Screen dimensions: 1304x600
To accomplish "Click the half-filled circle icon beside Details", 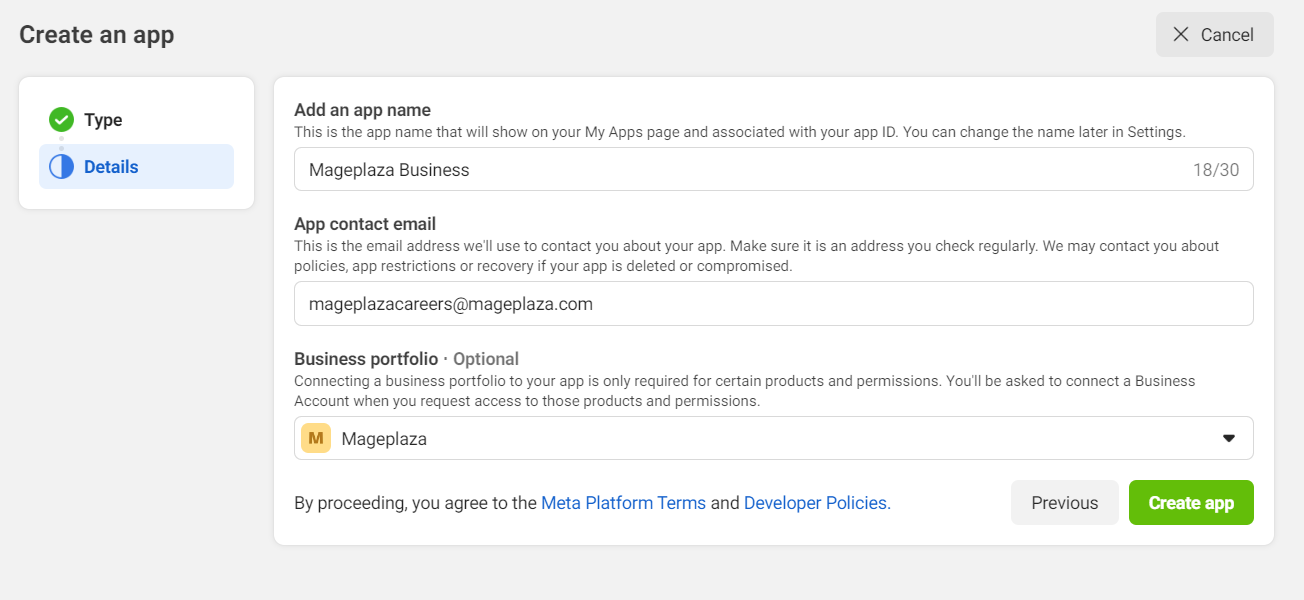I will point(61,167).
